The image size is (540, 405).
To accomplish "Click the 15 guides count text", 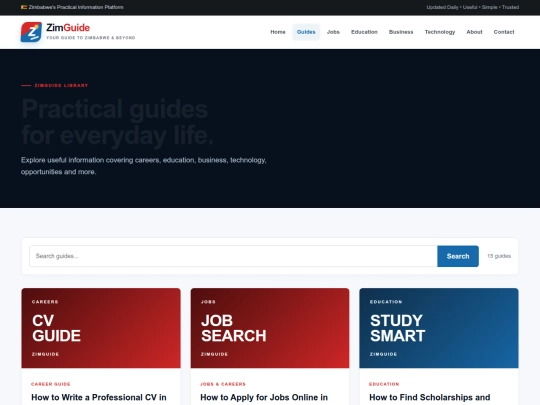I will pos(499,256).
